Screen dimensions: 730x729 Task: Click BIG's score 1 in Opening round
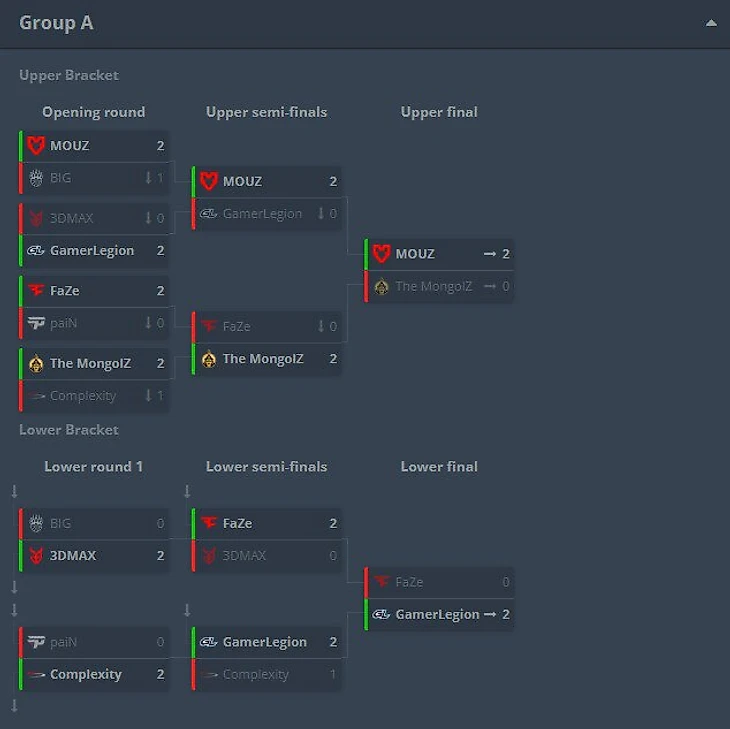pos(160,178)
